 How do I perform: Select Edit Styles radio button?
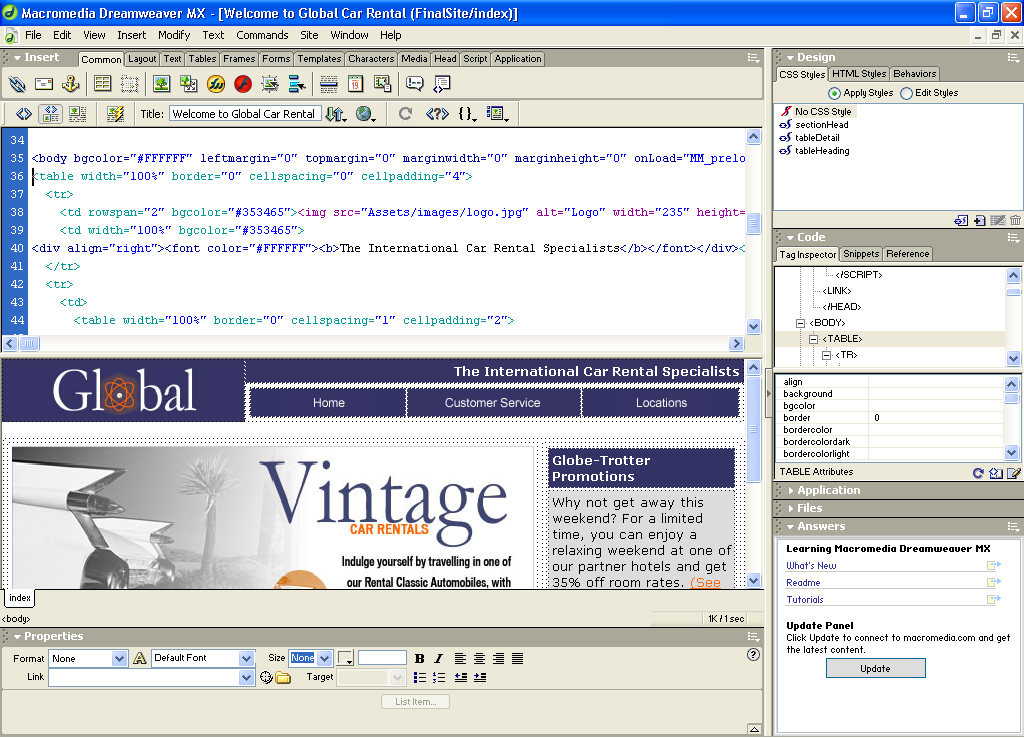coord(906,93)
